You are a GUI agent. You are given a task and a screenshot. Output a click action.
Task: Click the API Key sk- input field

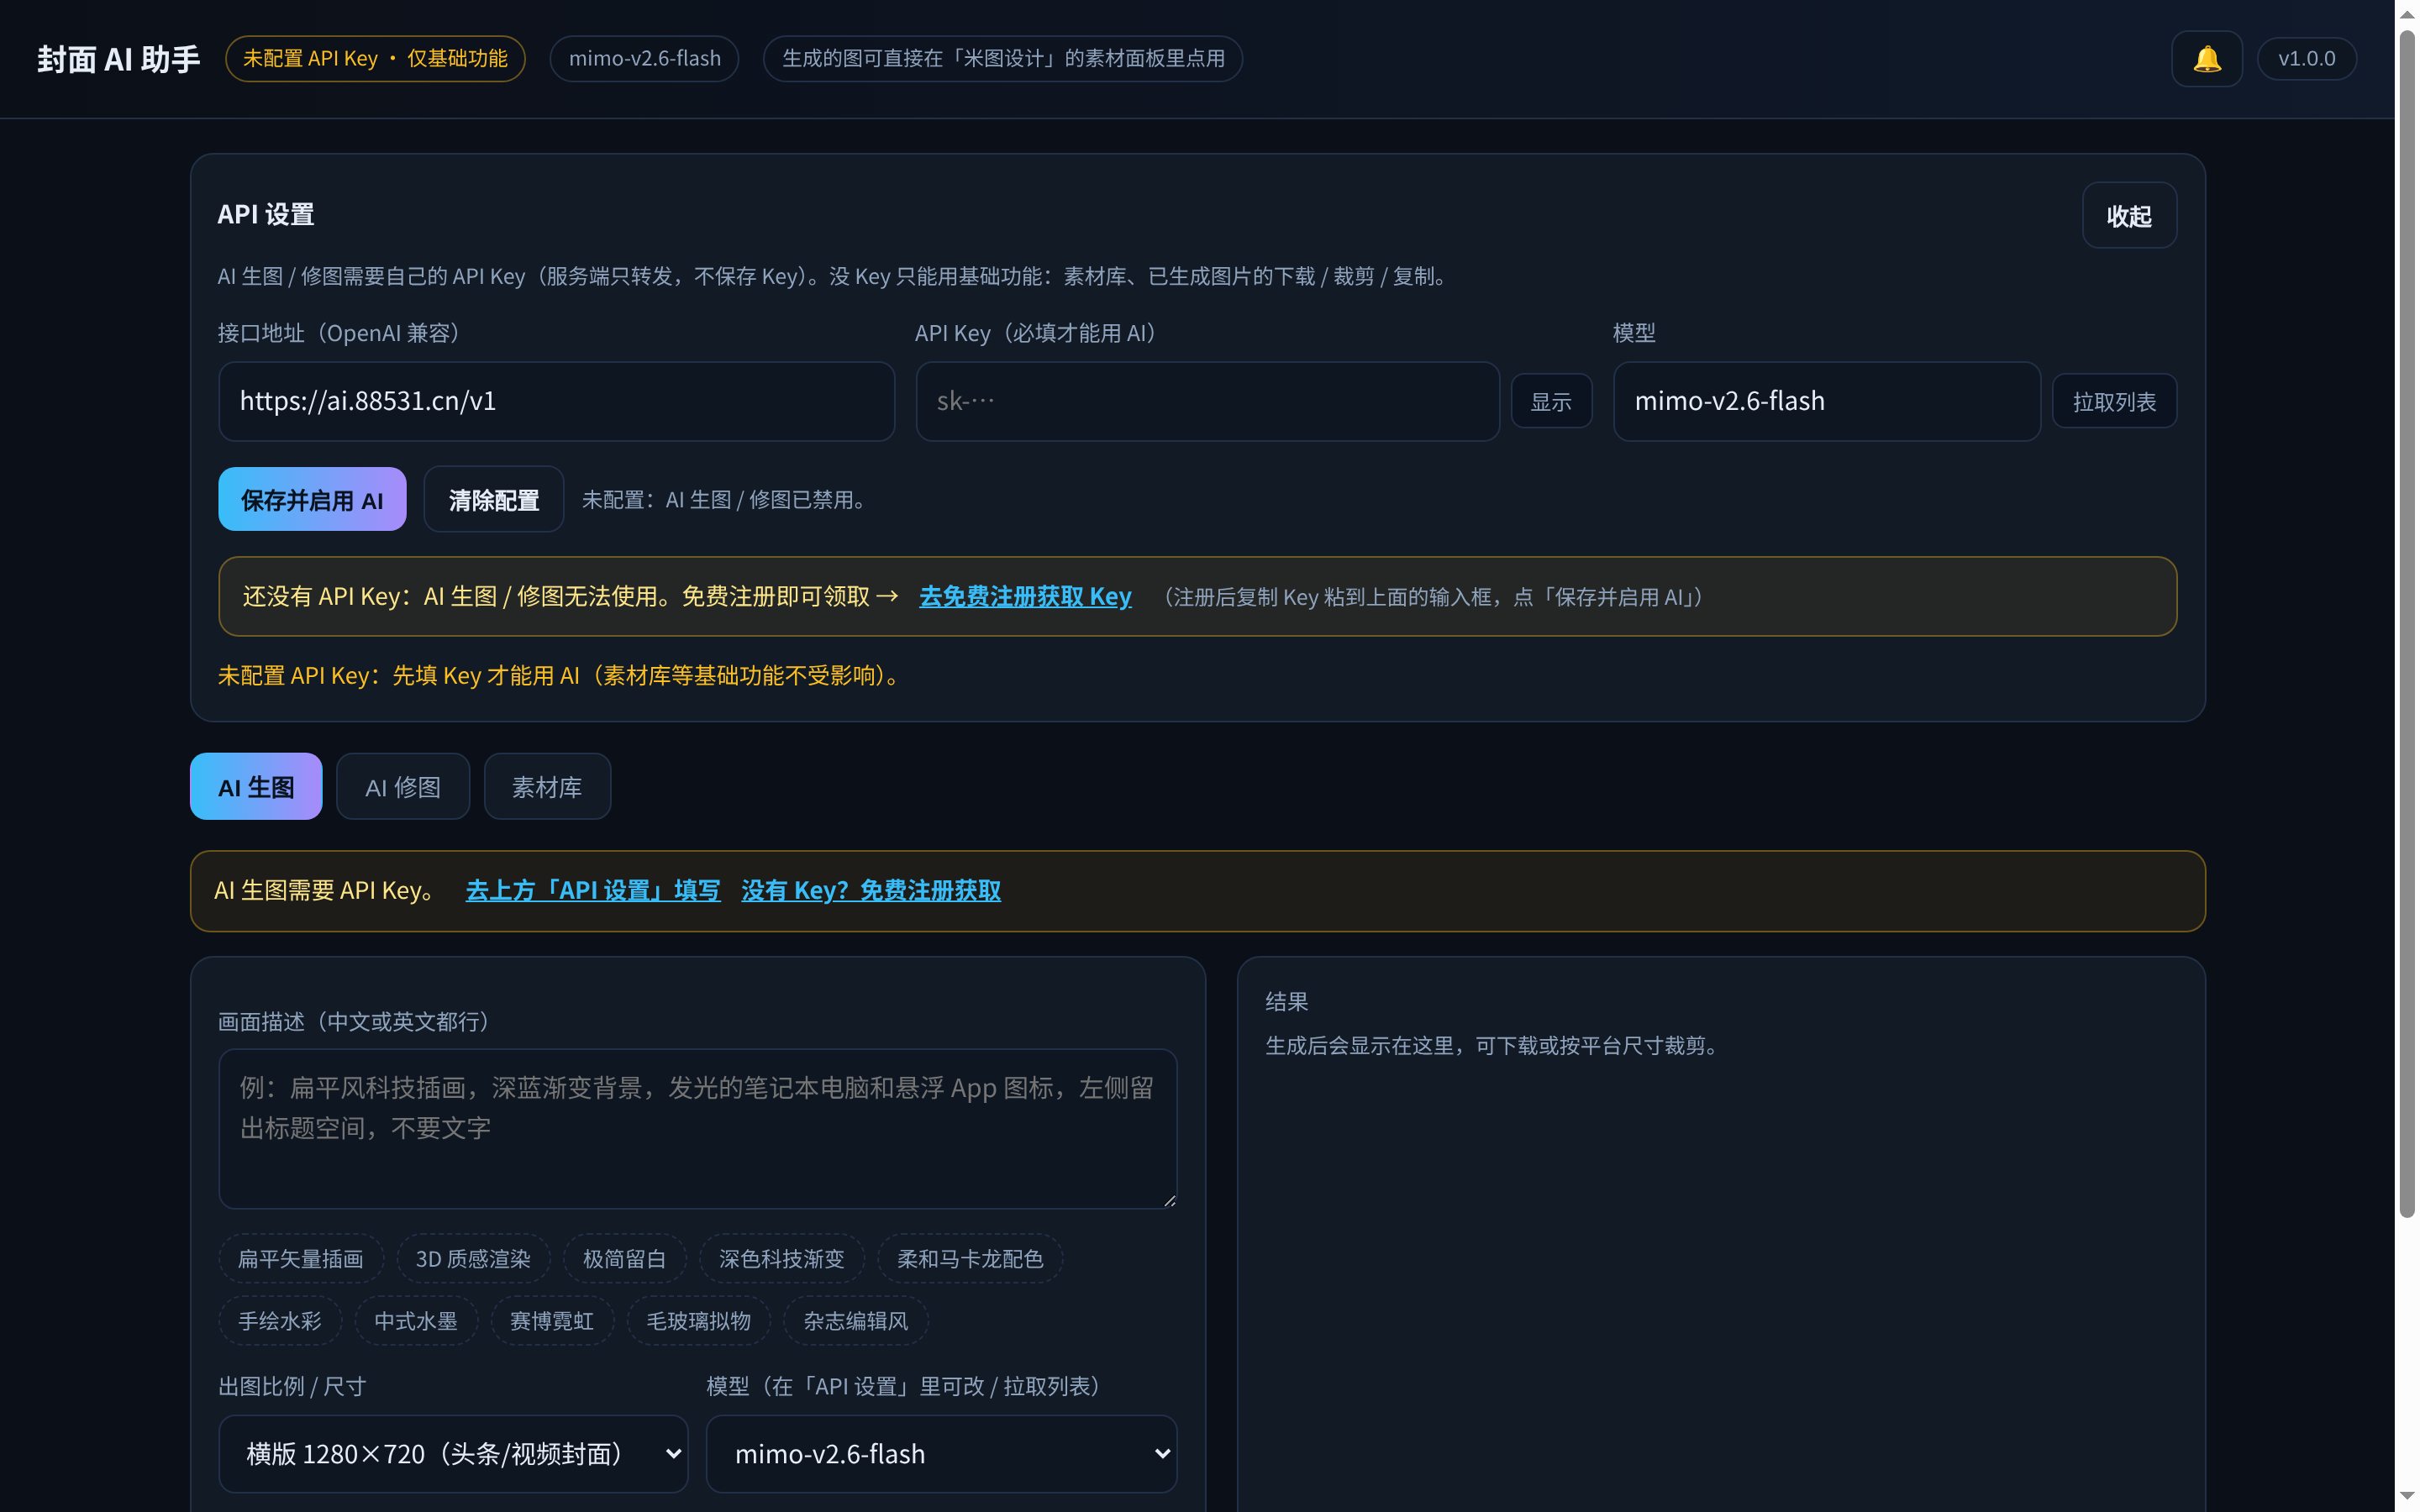[x=1207, y=401]
